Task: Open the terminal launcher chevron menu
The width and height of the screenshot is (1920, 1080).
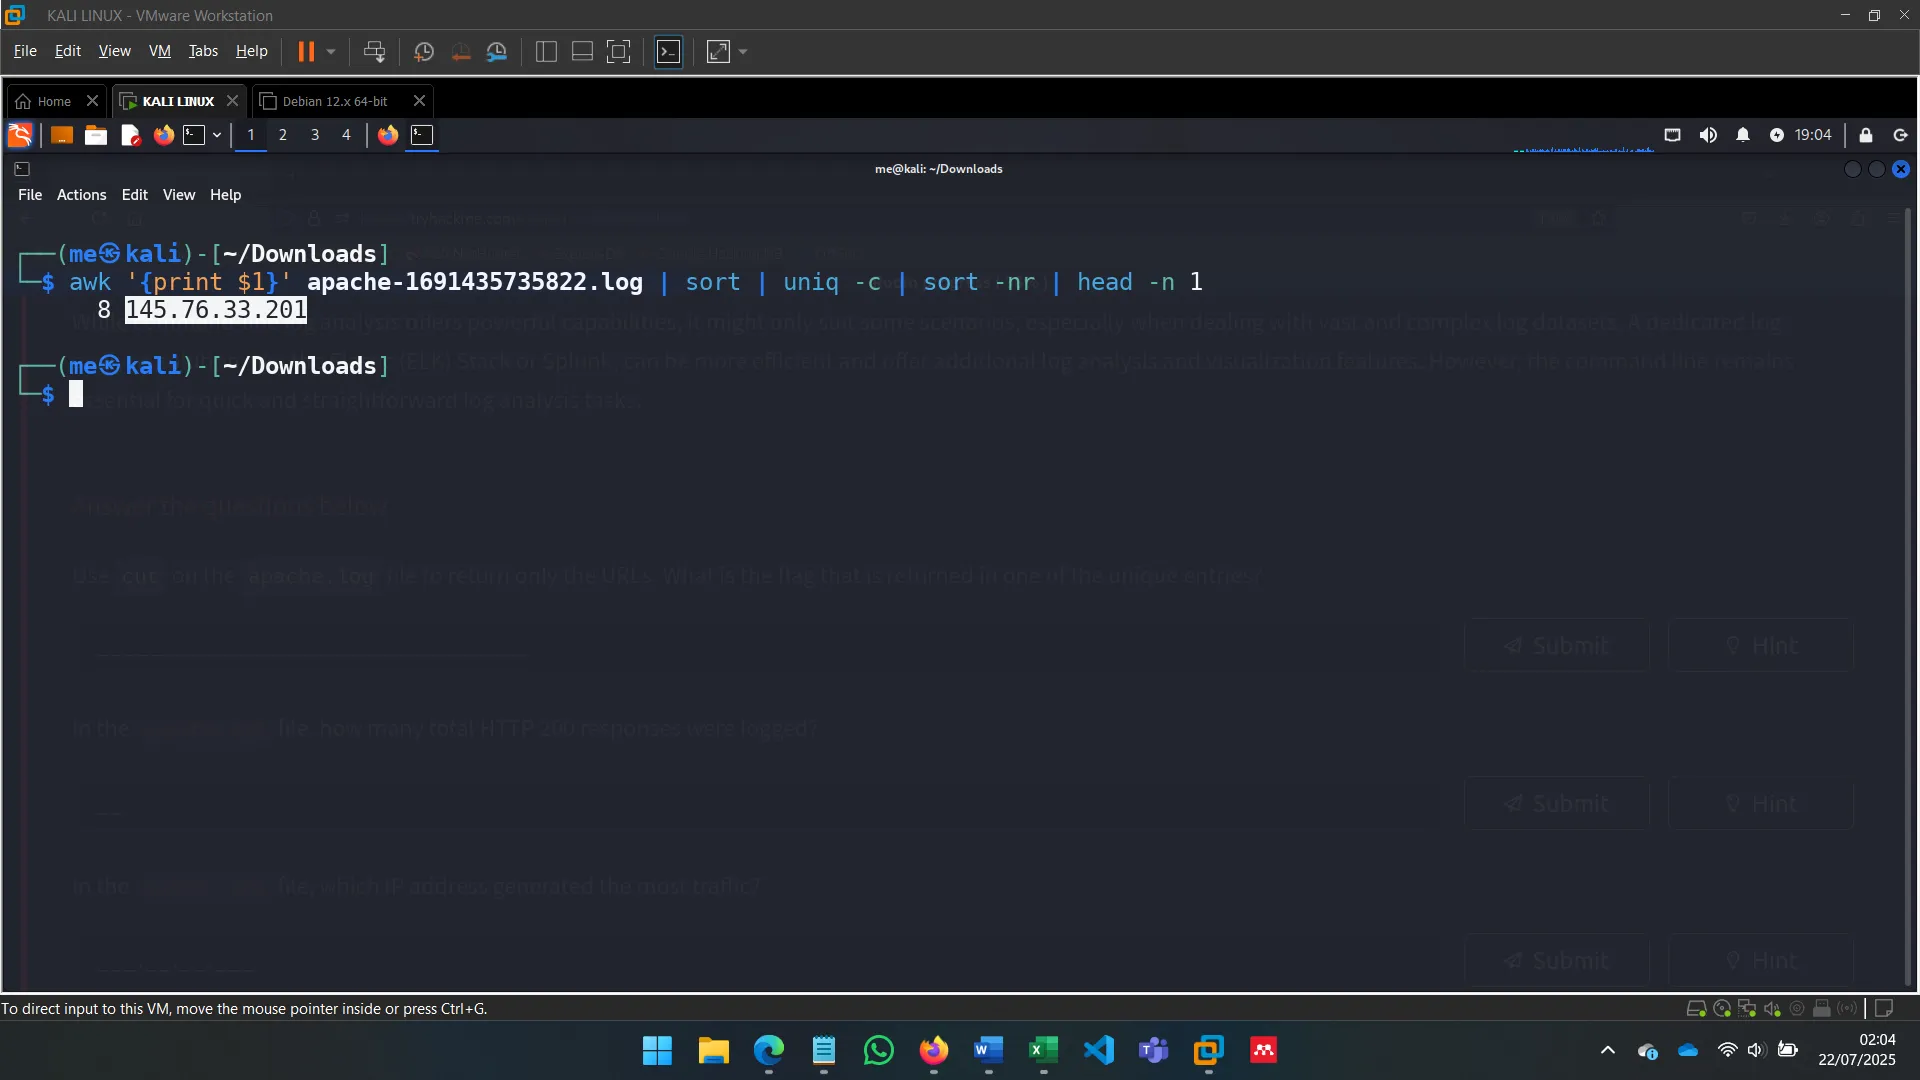Action: tap(217, 135)
